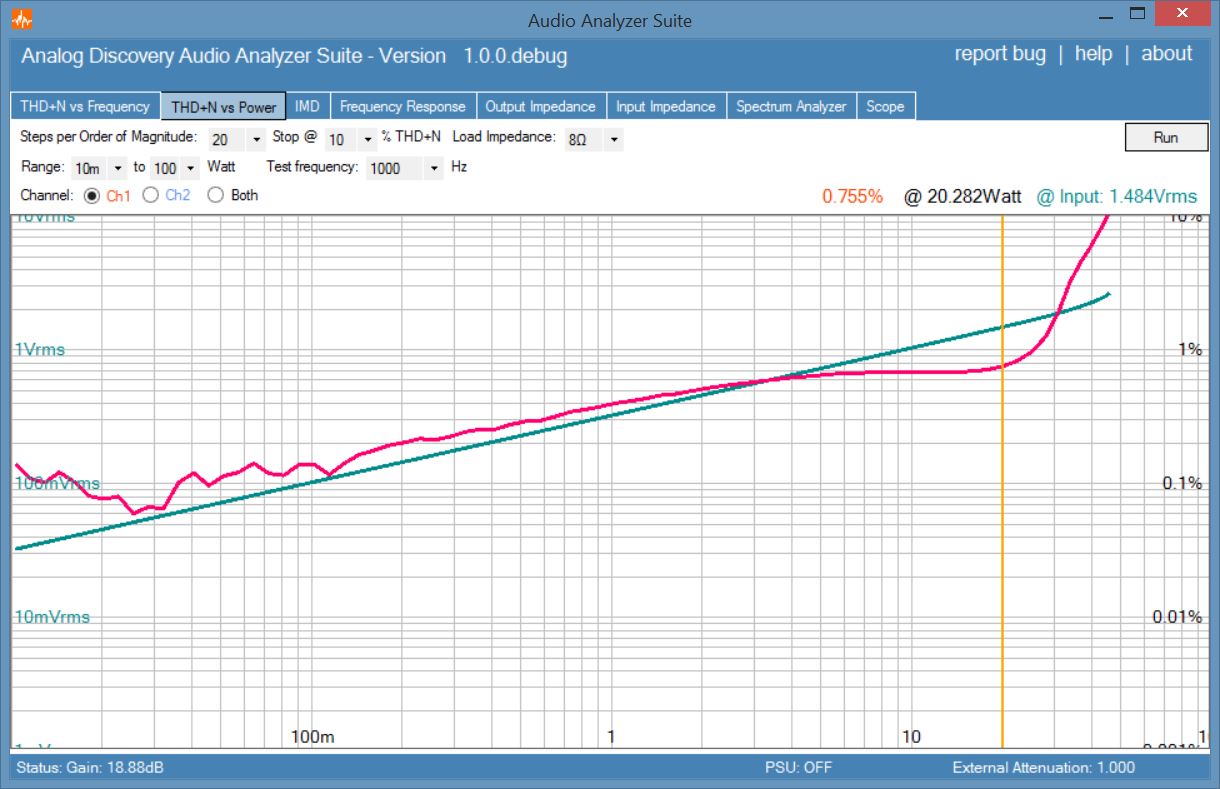Close the Audio Analyzer Suite window
This screenshot has width=1220, height=789.
1183,14
